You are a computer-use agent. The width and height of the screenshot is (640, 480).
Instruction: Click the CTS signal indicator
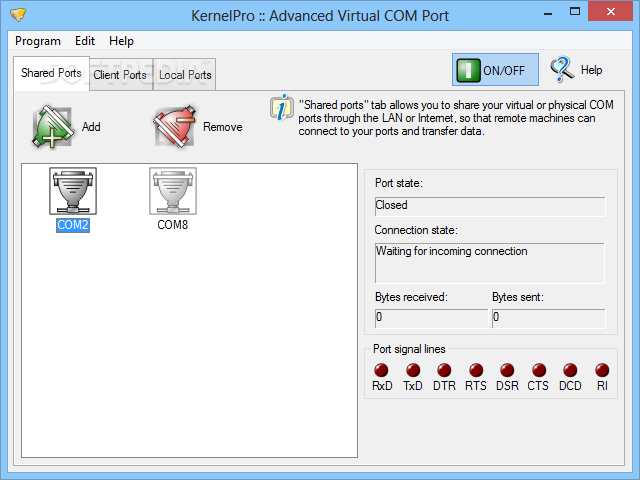[539, 370]
